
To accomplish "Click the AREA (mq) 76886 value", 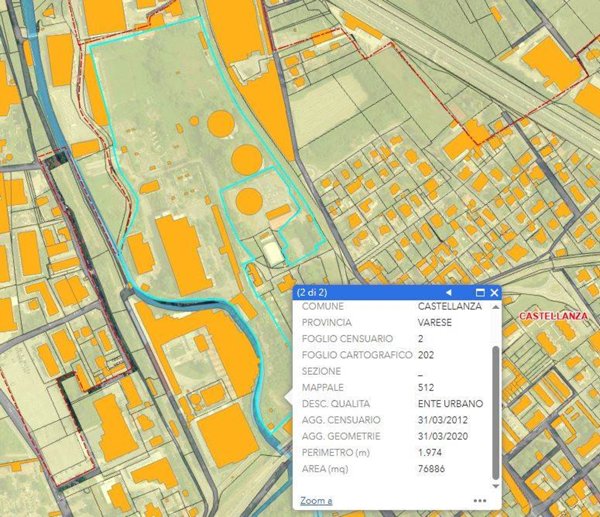I will pos(431,469).
